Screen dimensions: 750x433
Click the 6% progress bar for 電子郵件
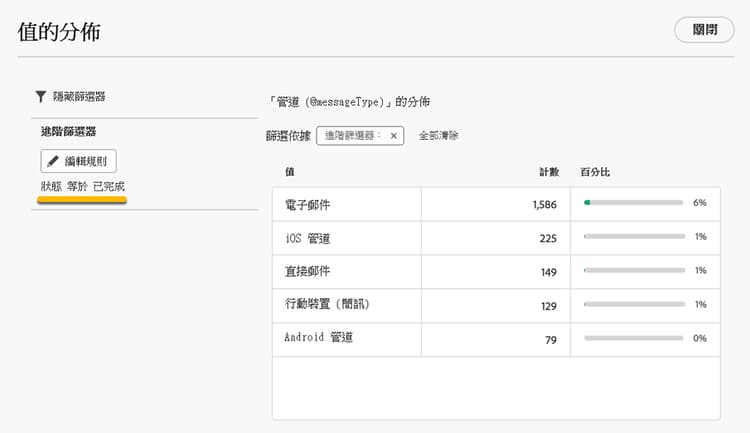point(634,203)
